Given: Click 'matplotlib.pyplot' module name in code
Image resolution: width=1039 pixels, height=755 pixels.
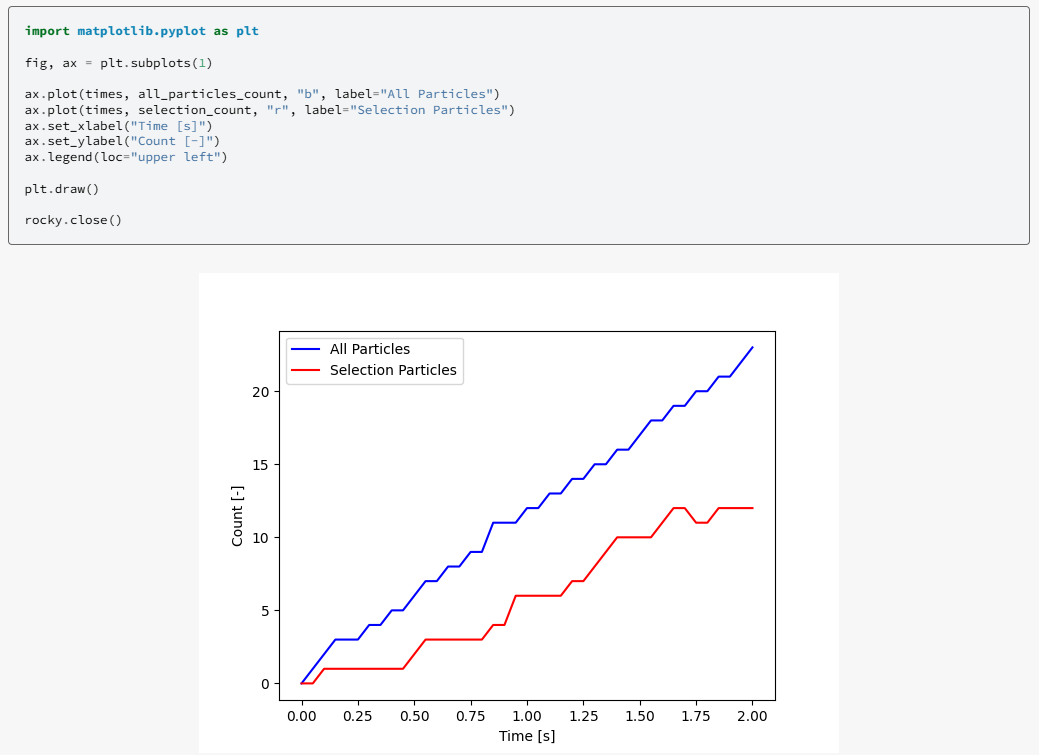Looking at the screenshot, I should pyautogui.click(x=142, y=31).
